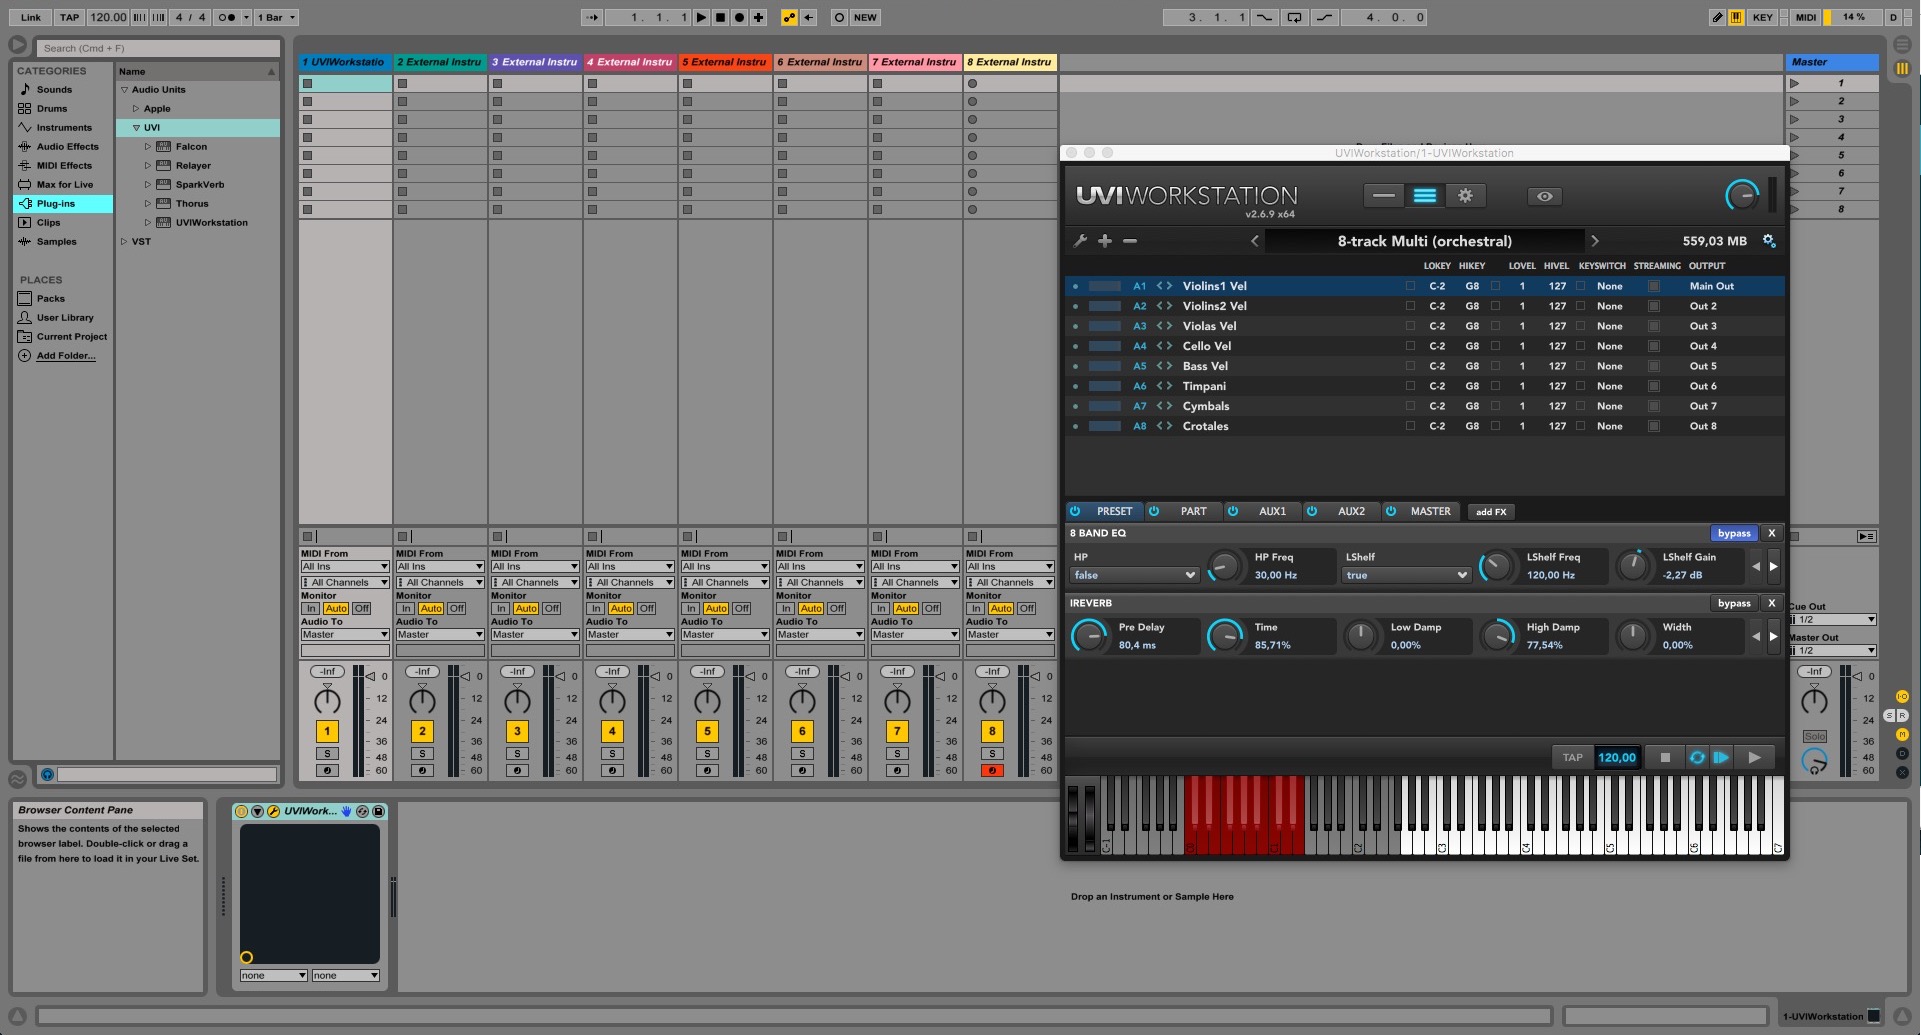Screen dimensions: 1921x1035
Task: Click the add FX button
Action: [1491, 512]
